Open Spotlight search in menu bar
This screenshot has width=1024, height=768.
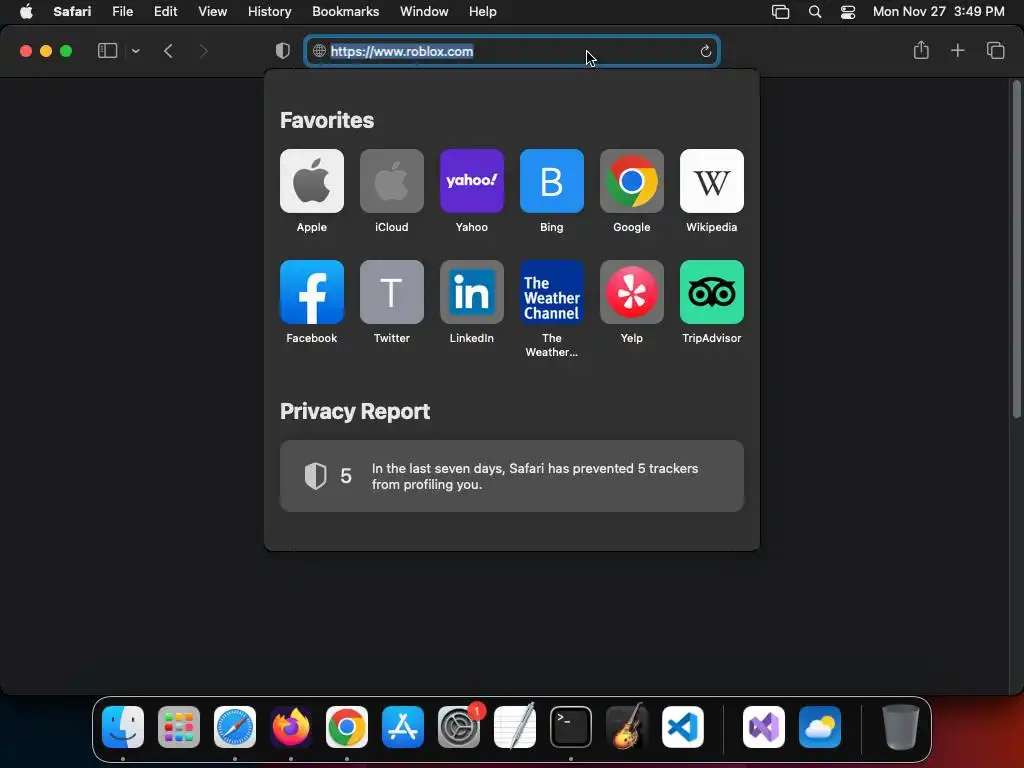coord(814,12)
